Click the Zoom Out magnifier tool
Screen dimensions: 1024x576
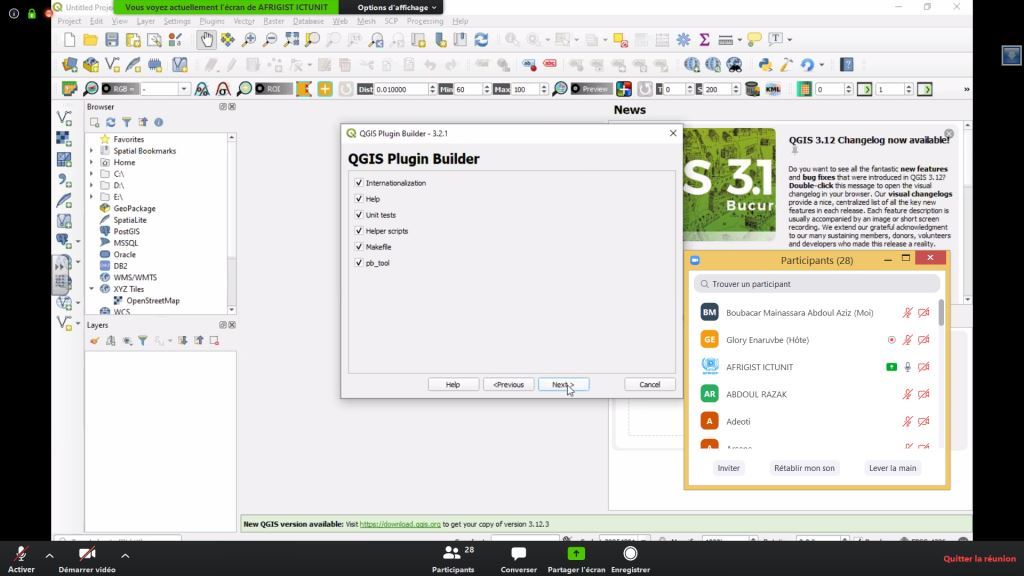coord(270,40)
